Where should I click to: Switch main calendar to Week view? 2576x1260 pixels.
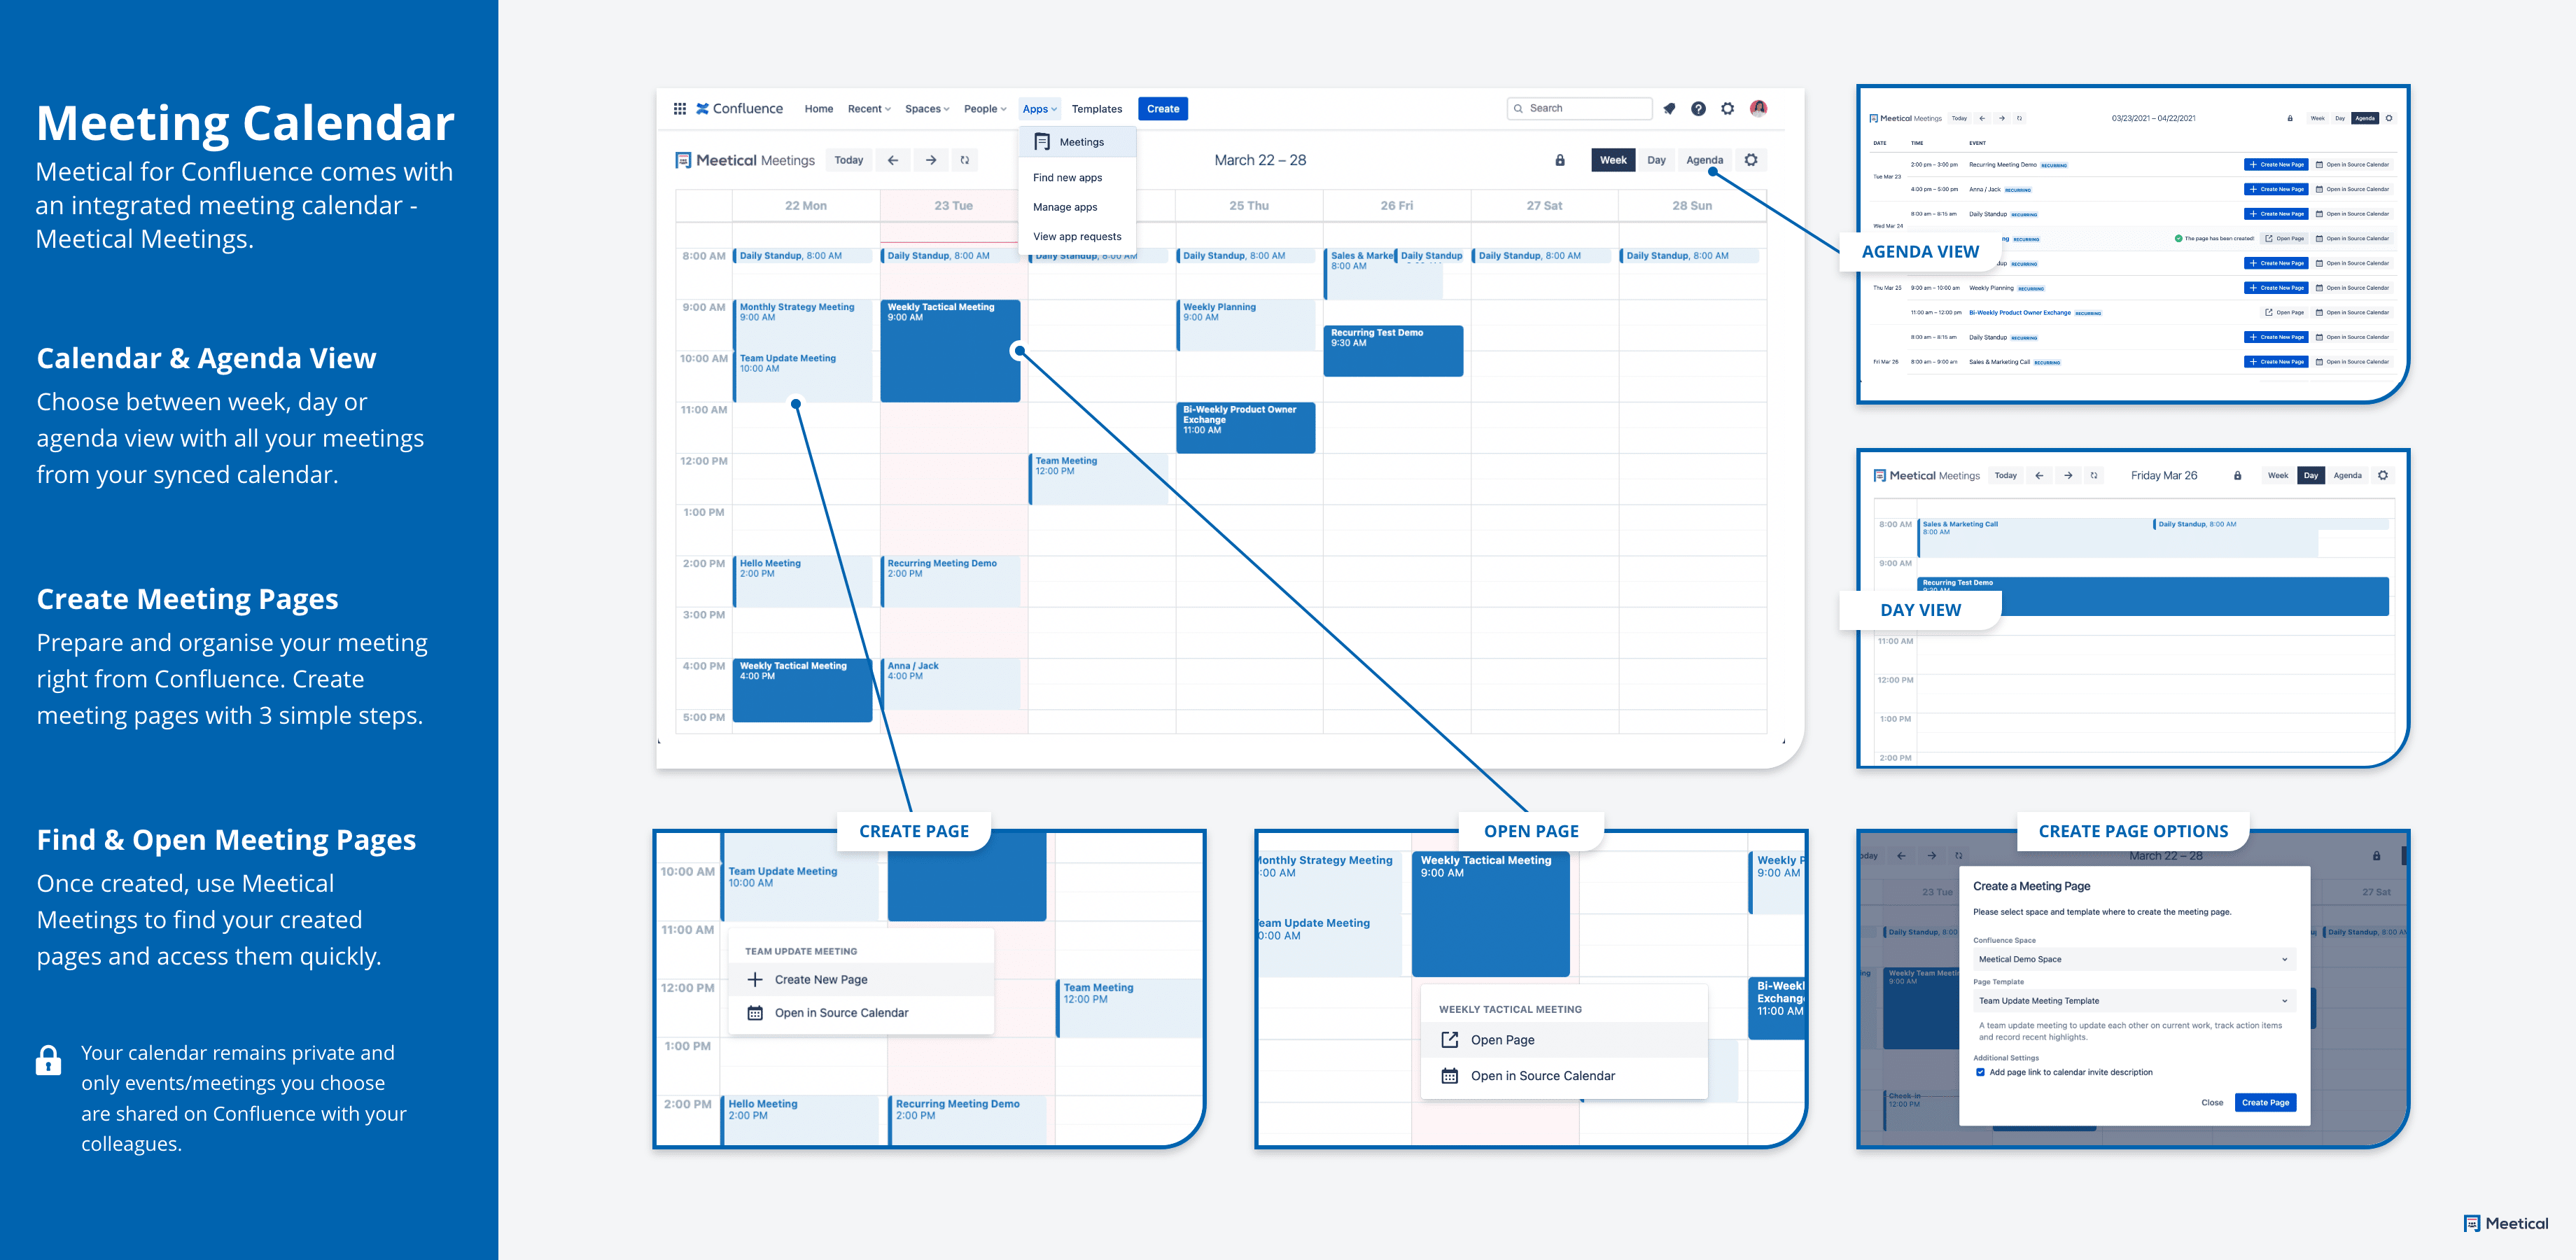pos(1612,160)
